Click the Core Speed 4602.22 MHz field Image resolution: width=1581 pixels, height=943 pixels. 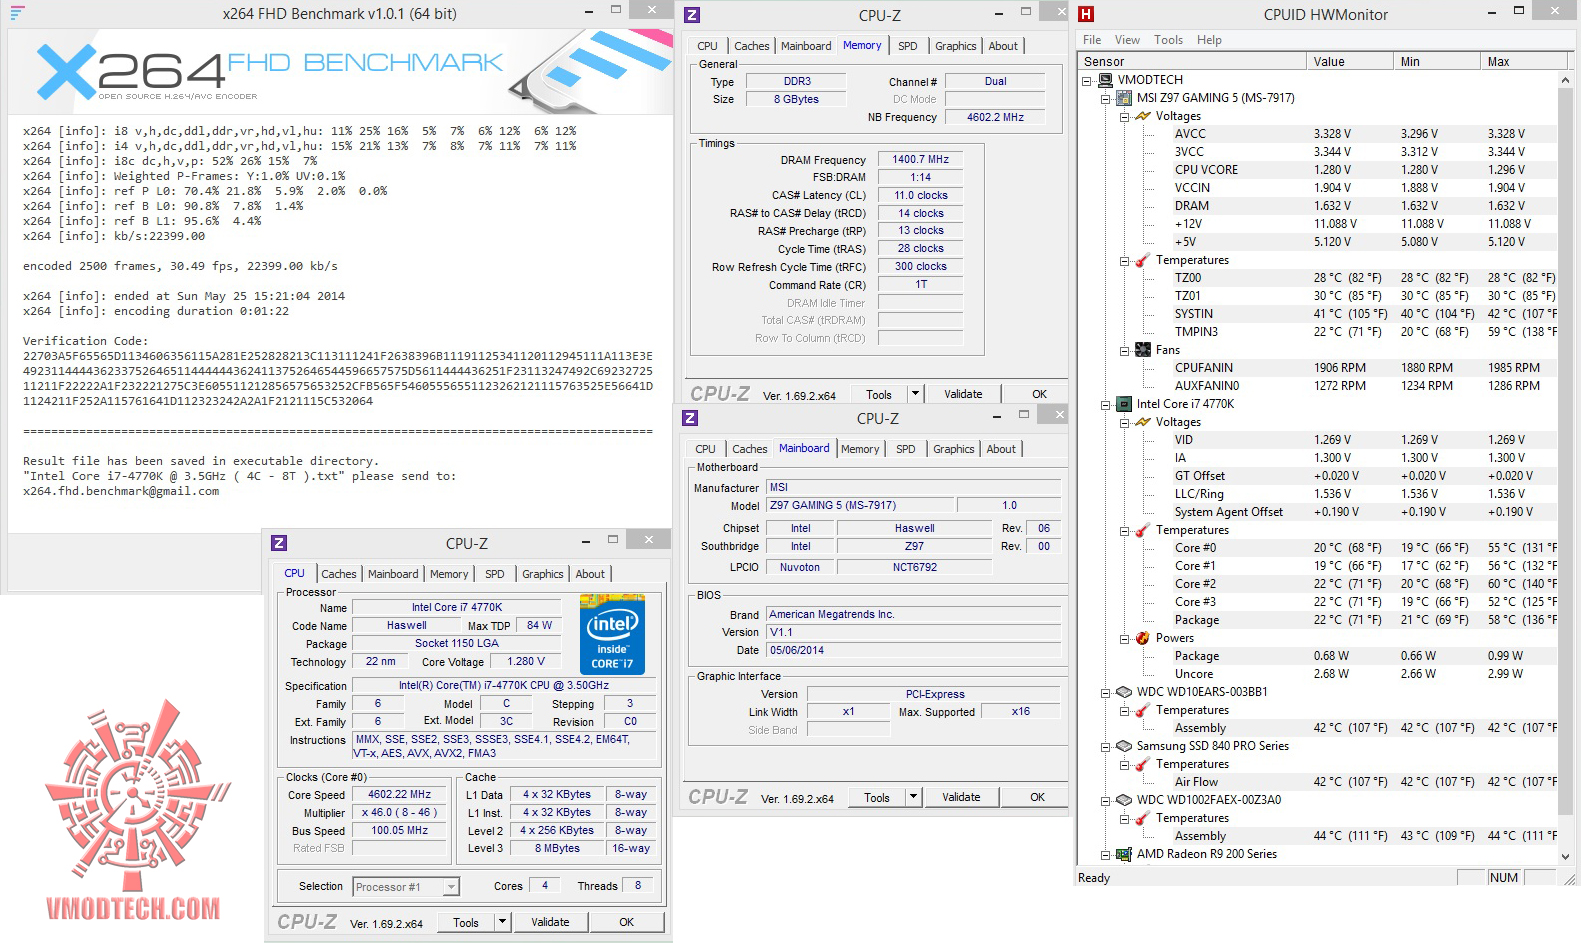pos(400,795)
